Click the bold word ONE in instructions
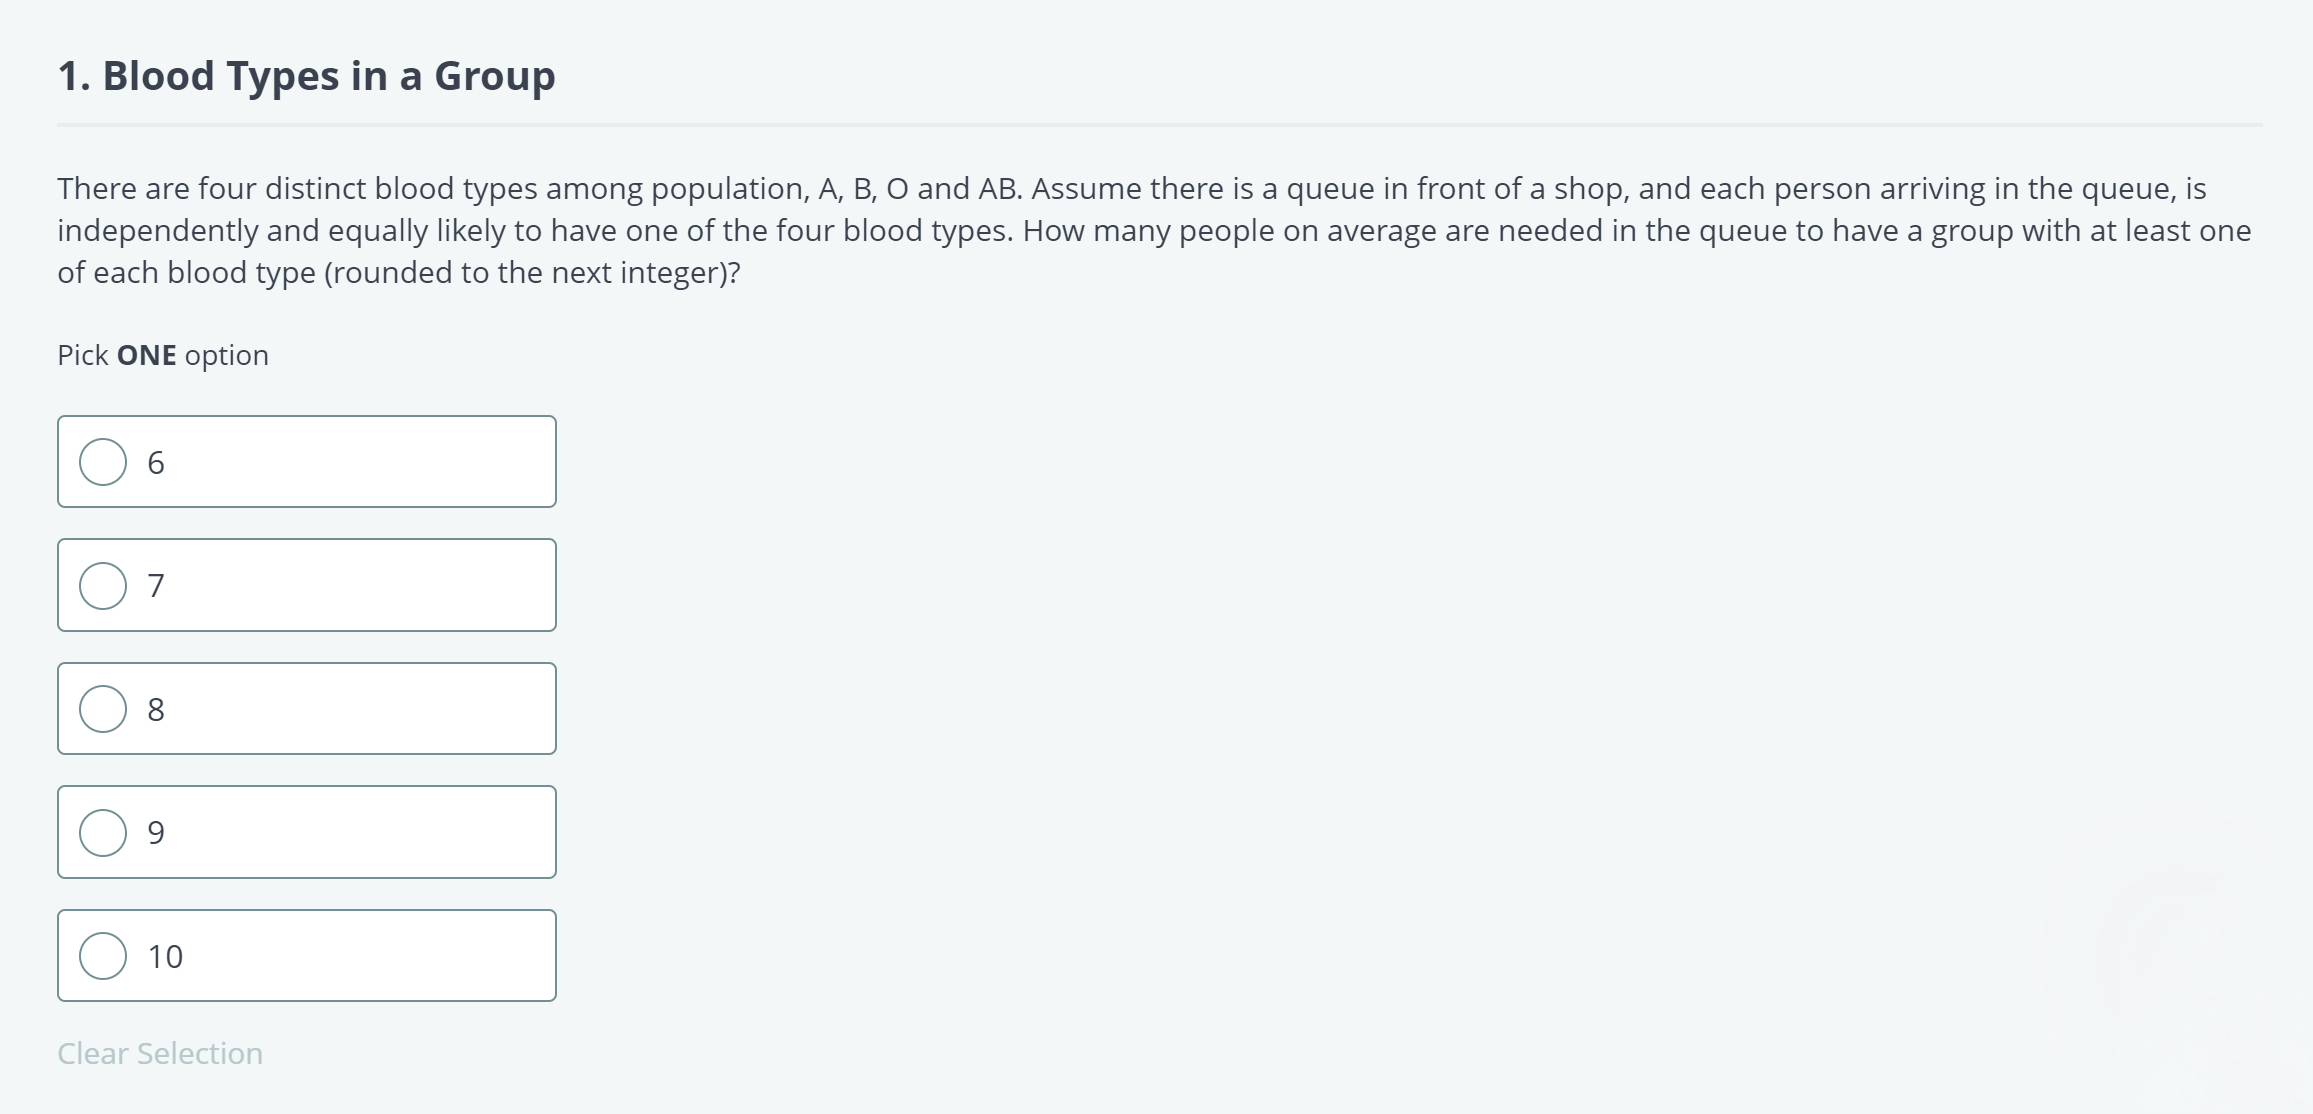Screen dimensions: 2313x1114 (x=146, y=355)
